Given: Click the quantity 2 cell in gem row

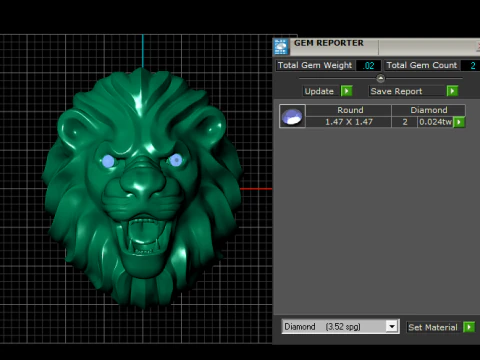Looking at the screenshot, I should click(x=405, y=122).
